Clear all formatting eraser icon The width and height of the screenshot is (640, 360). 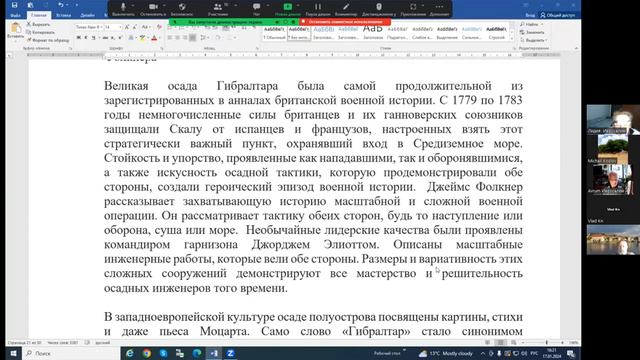tap(159, 27)
